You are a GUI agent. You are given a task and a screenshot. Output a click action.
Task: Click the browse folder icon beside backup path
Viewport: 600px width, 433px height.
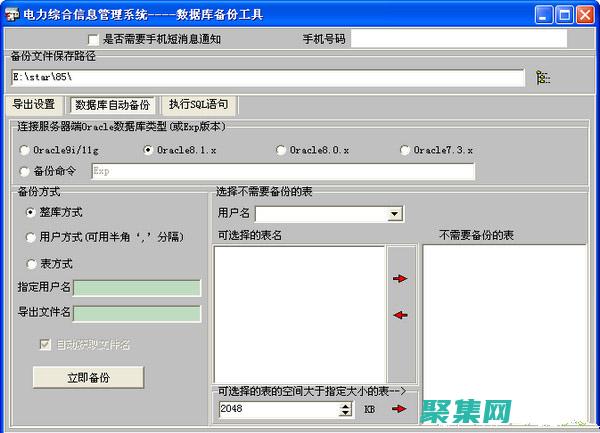543,77
